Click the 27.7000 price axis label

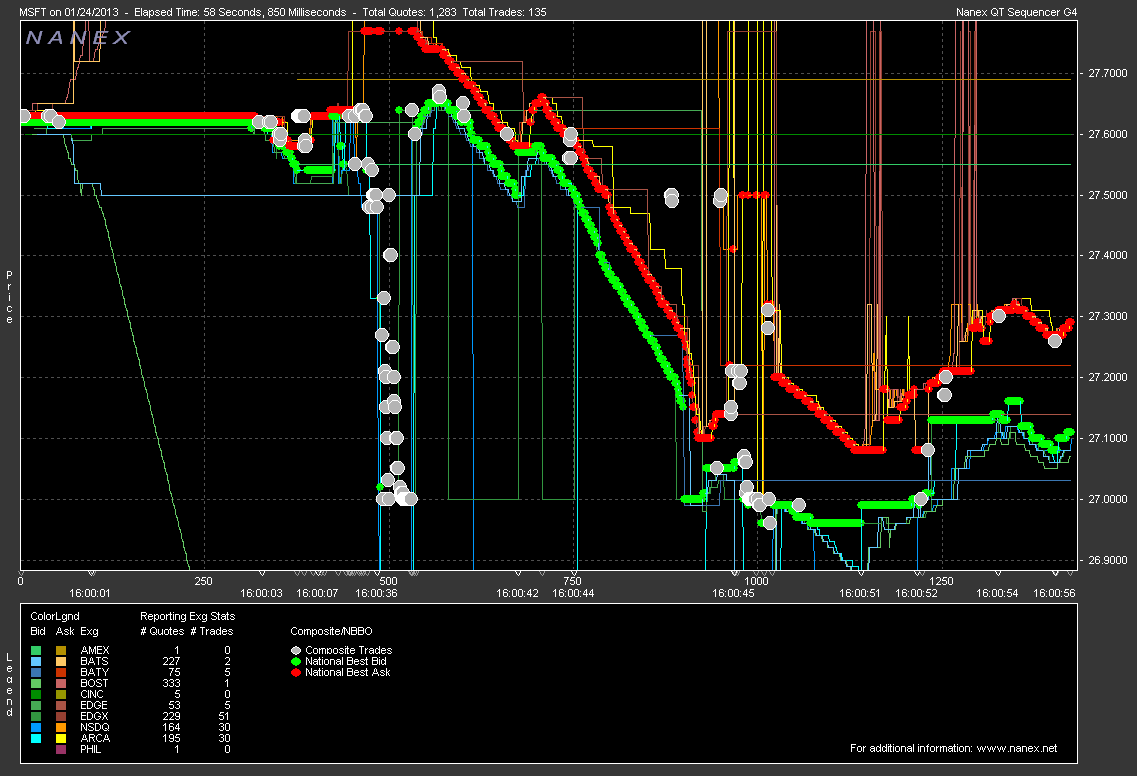pyautogui.click(x=1108, y=73)
